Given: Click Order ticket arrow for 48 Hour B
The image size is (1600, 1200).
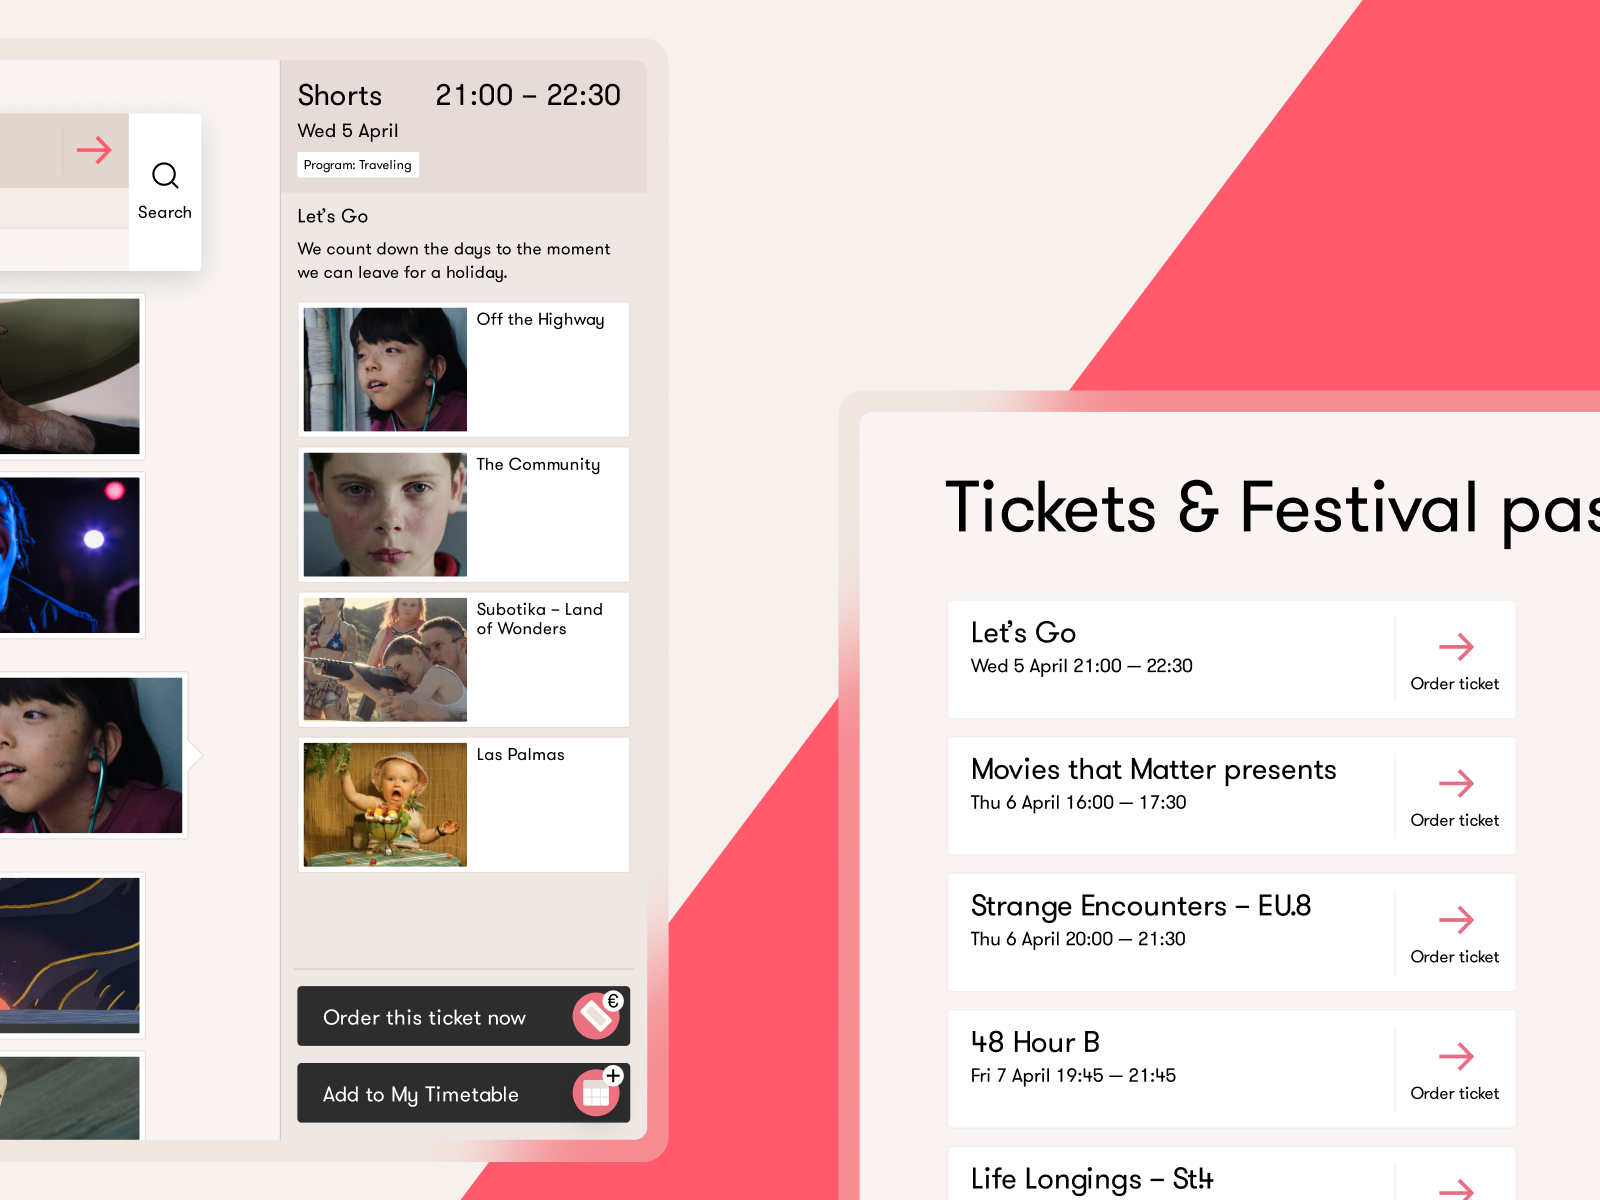Looking at the screenshot, I should pyautogui.click(x=1455, y=1057).
